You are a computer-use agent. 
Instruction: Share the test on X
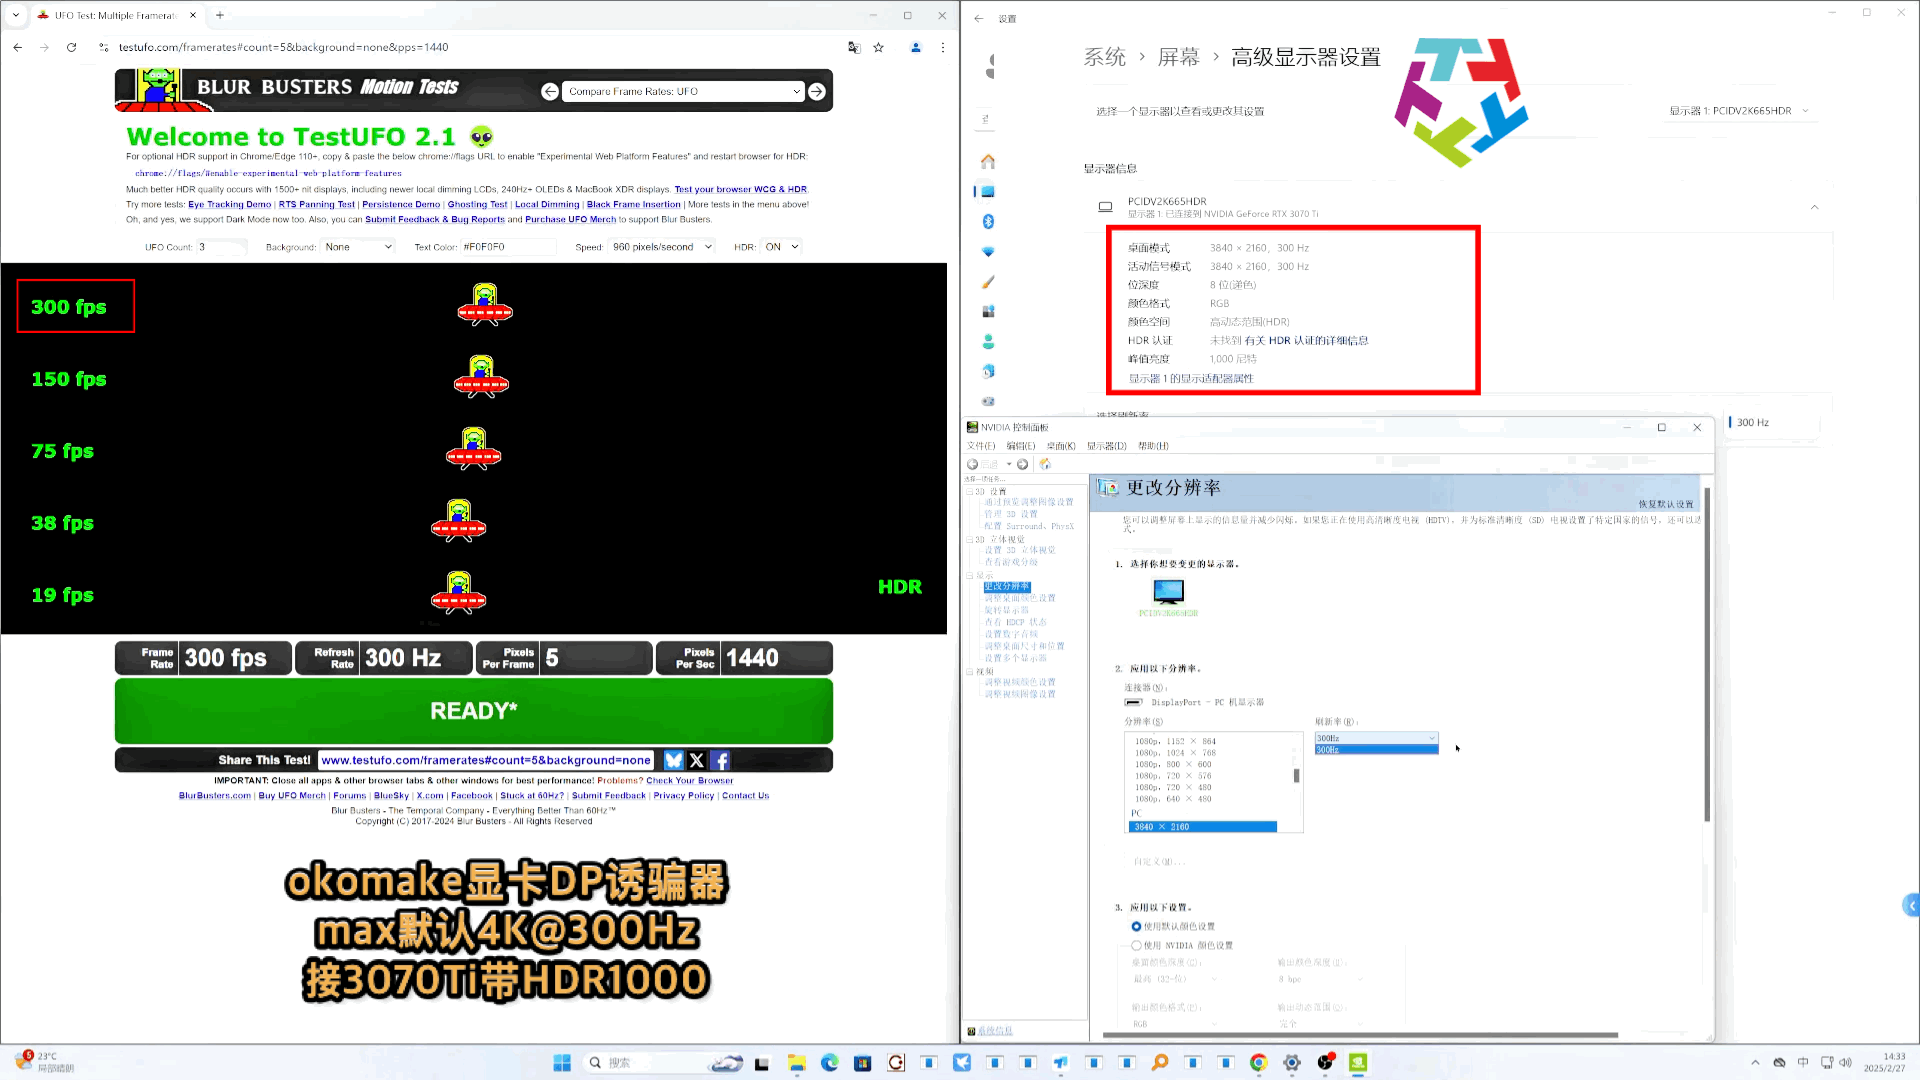click(697, 760)
